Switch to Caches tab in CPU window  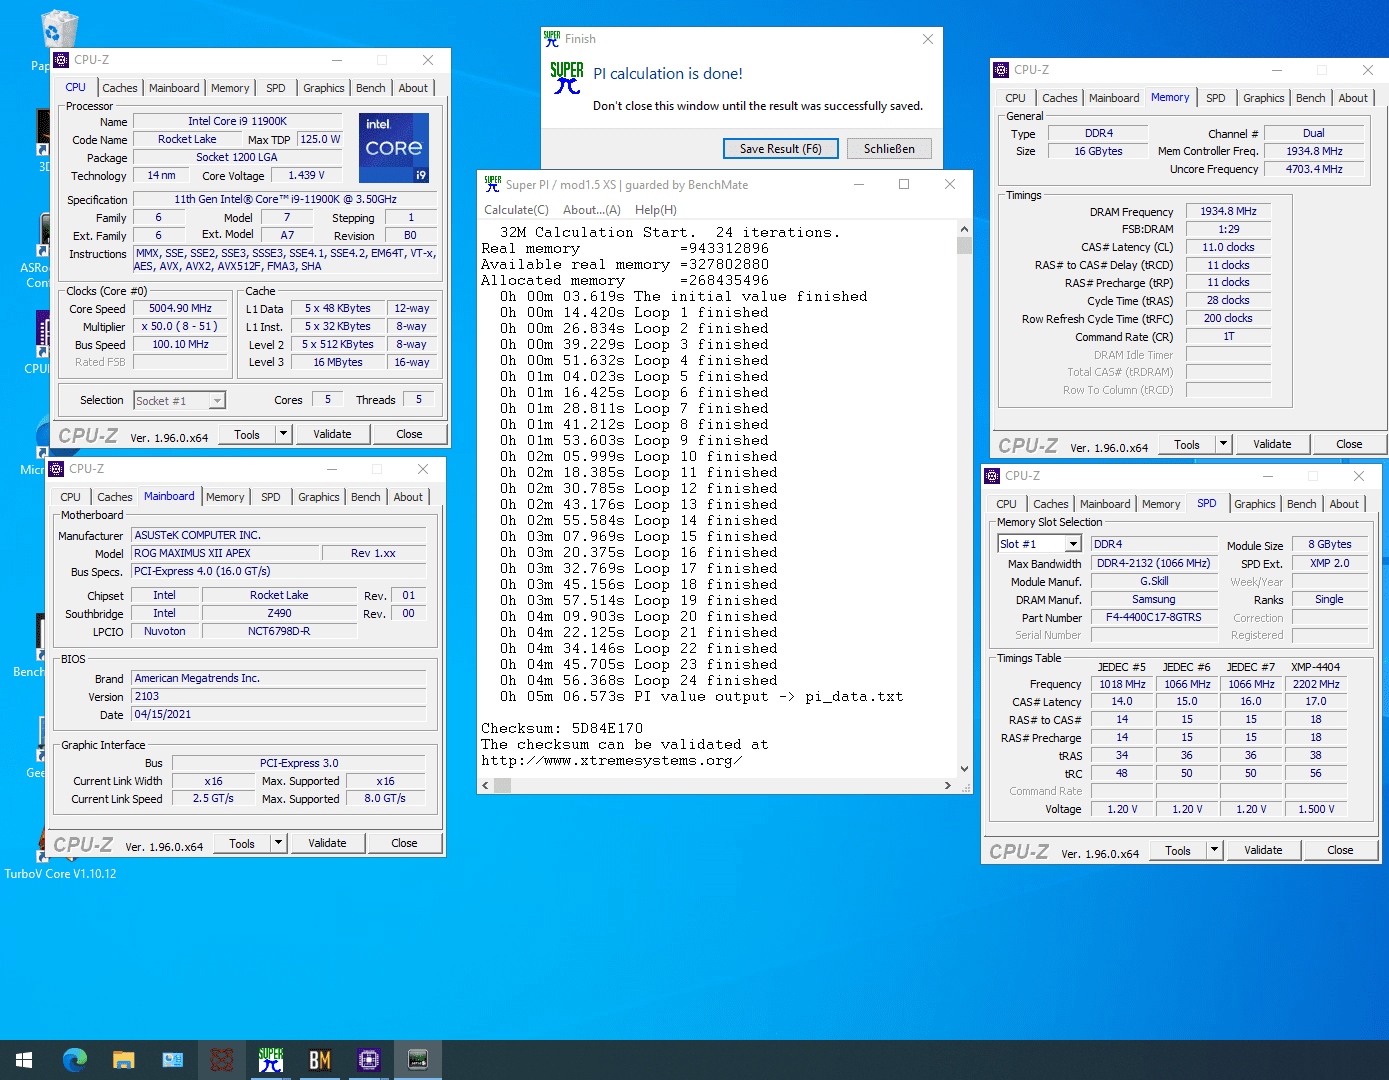tap(120, 88)
